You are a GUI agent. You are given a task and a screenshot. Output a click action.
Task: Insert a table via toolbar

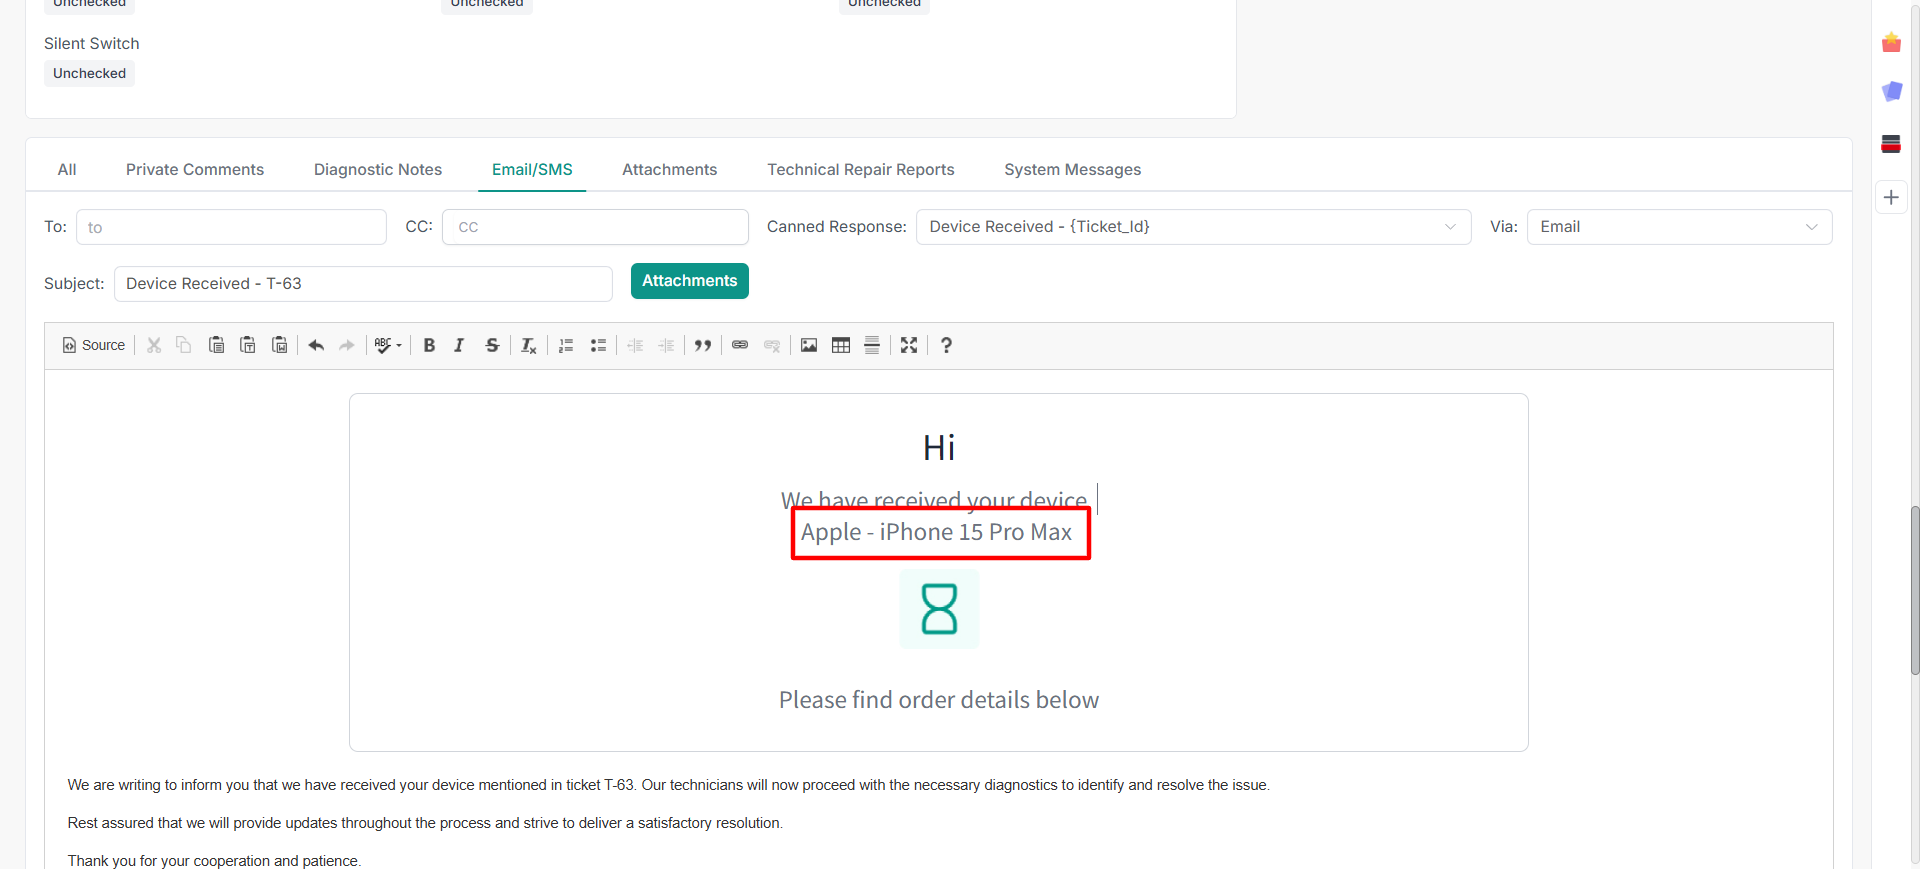[841, 345]
